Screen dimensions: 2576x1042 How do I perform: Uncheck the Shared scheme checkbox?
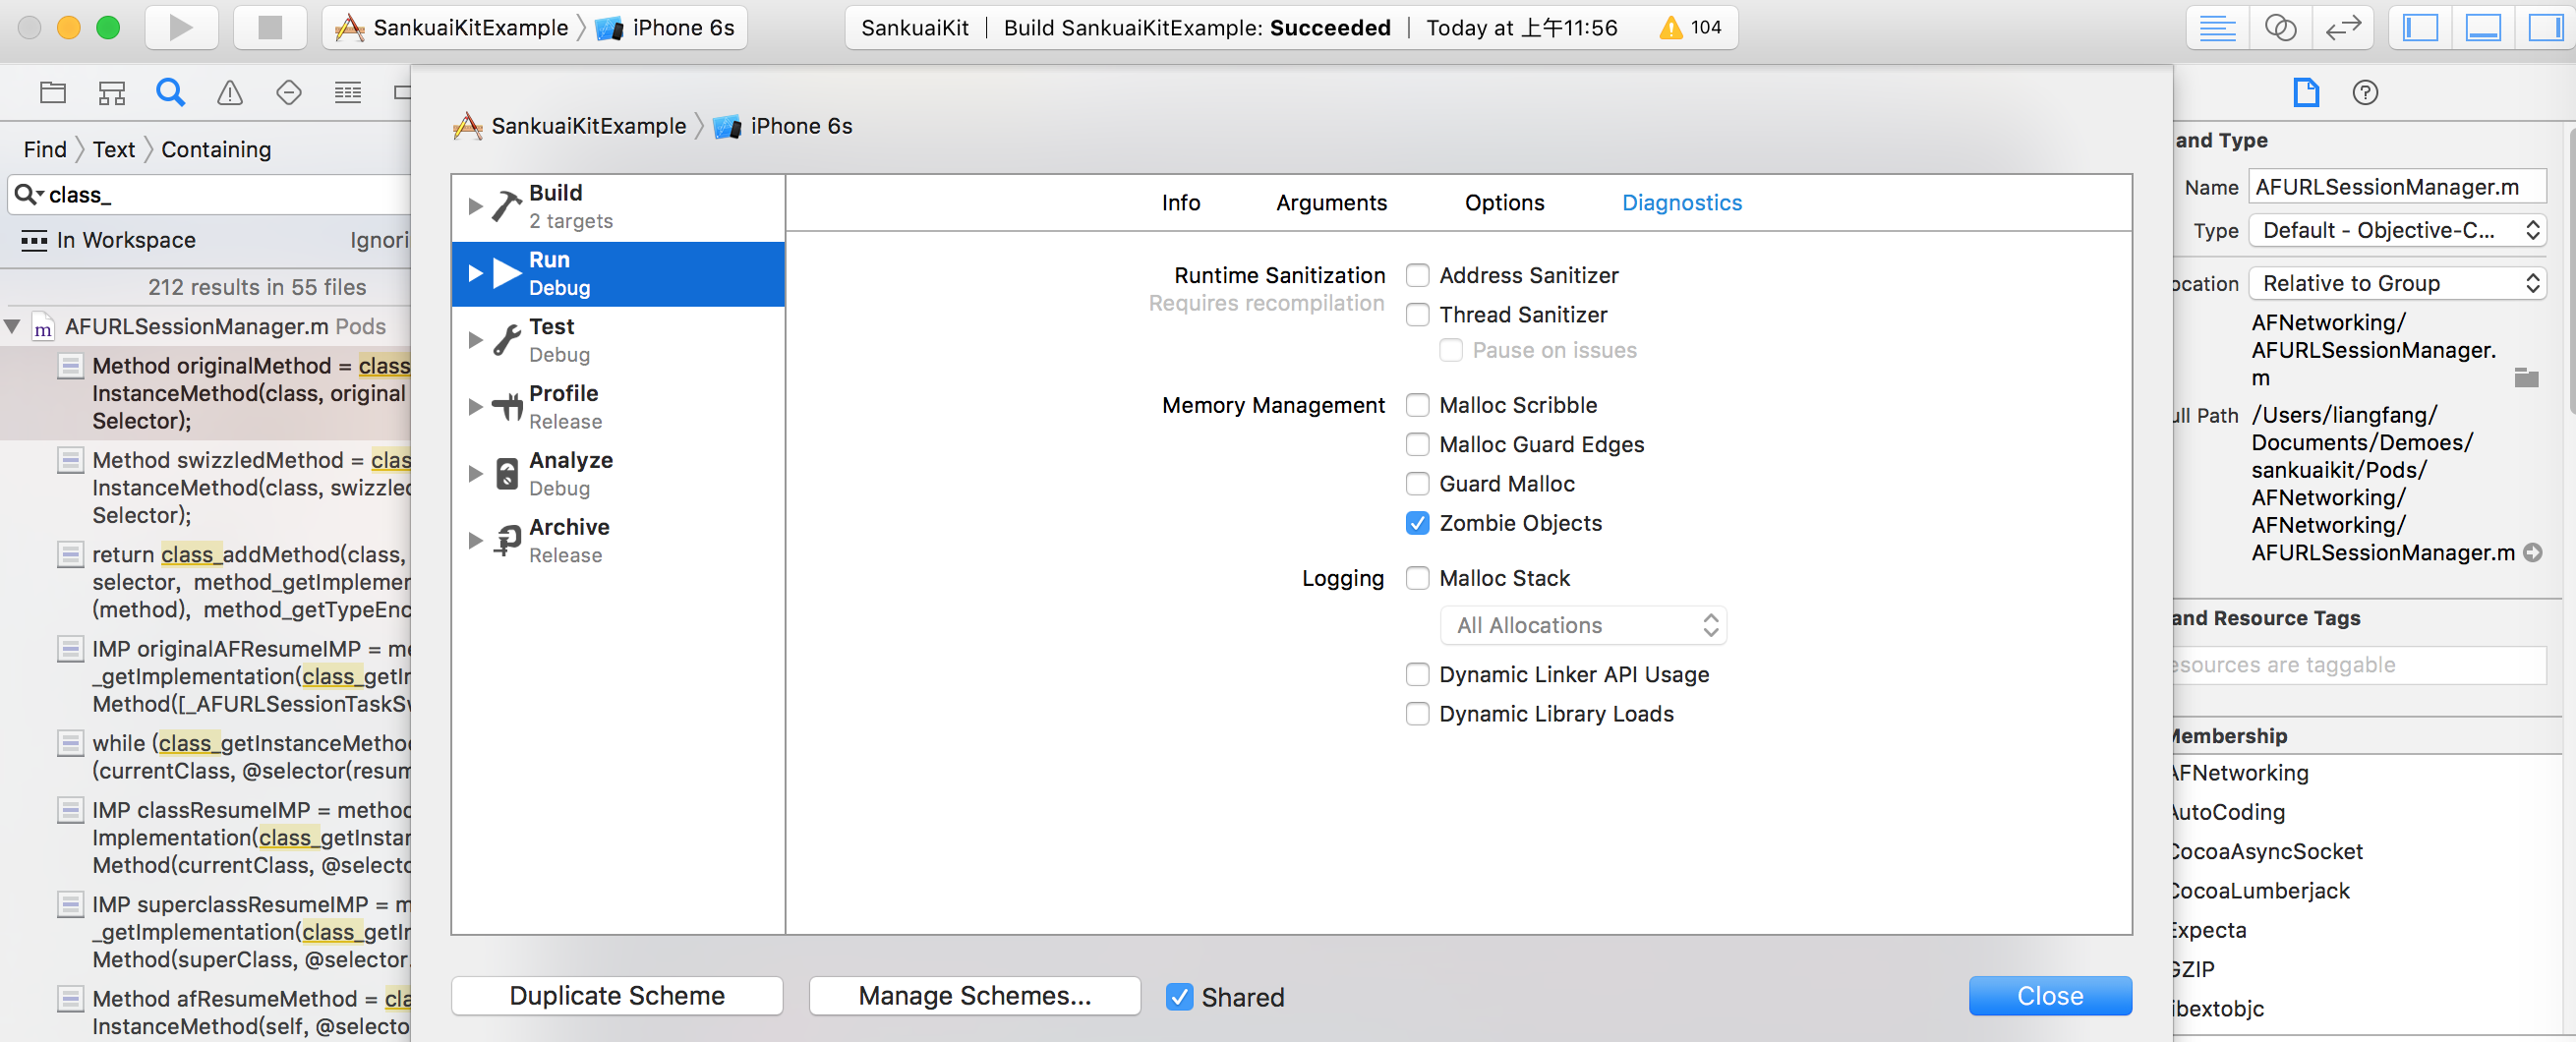(1179, 996)
